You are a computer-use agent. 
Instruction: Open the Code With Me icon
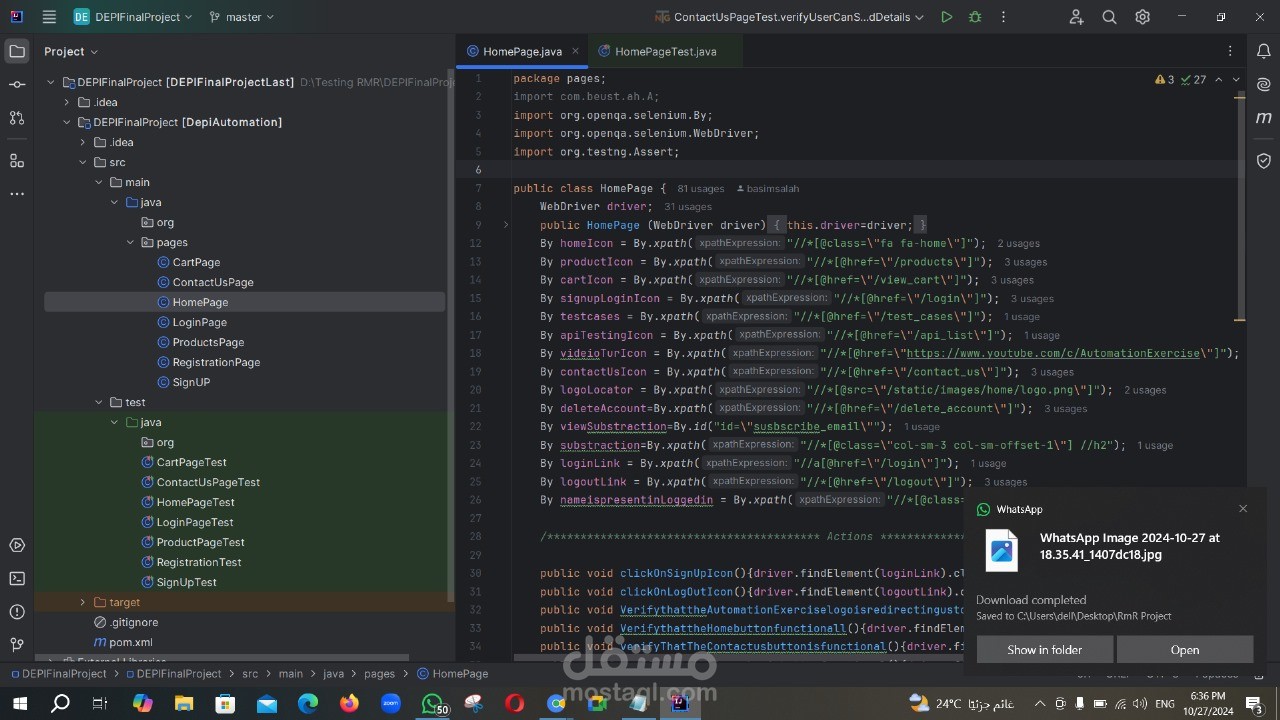(x=1076, y=17)
